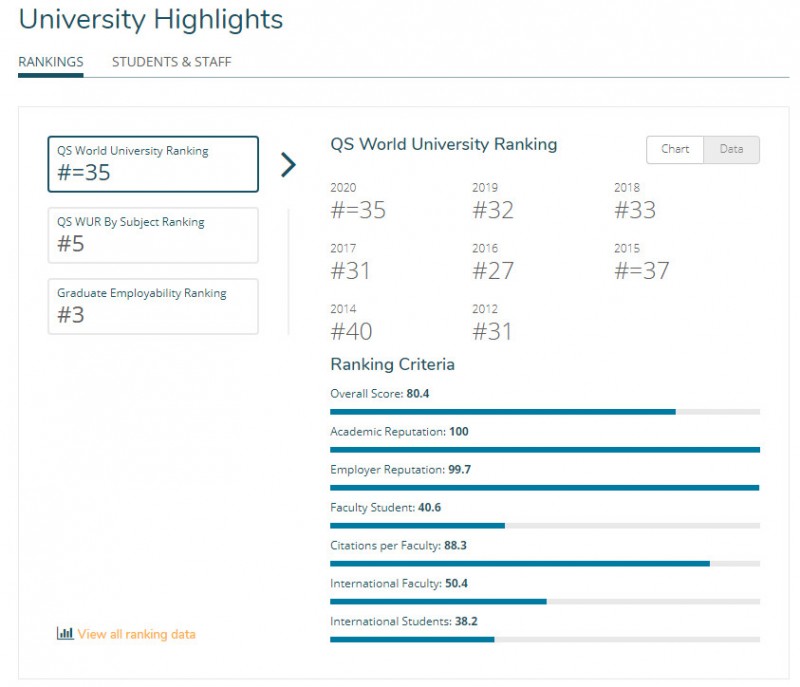Click the University Highlights heading
Screen dimensions: 800x687
tap(151, 19)
